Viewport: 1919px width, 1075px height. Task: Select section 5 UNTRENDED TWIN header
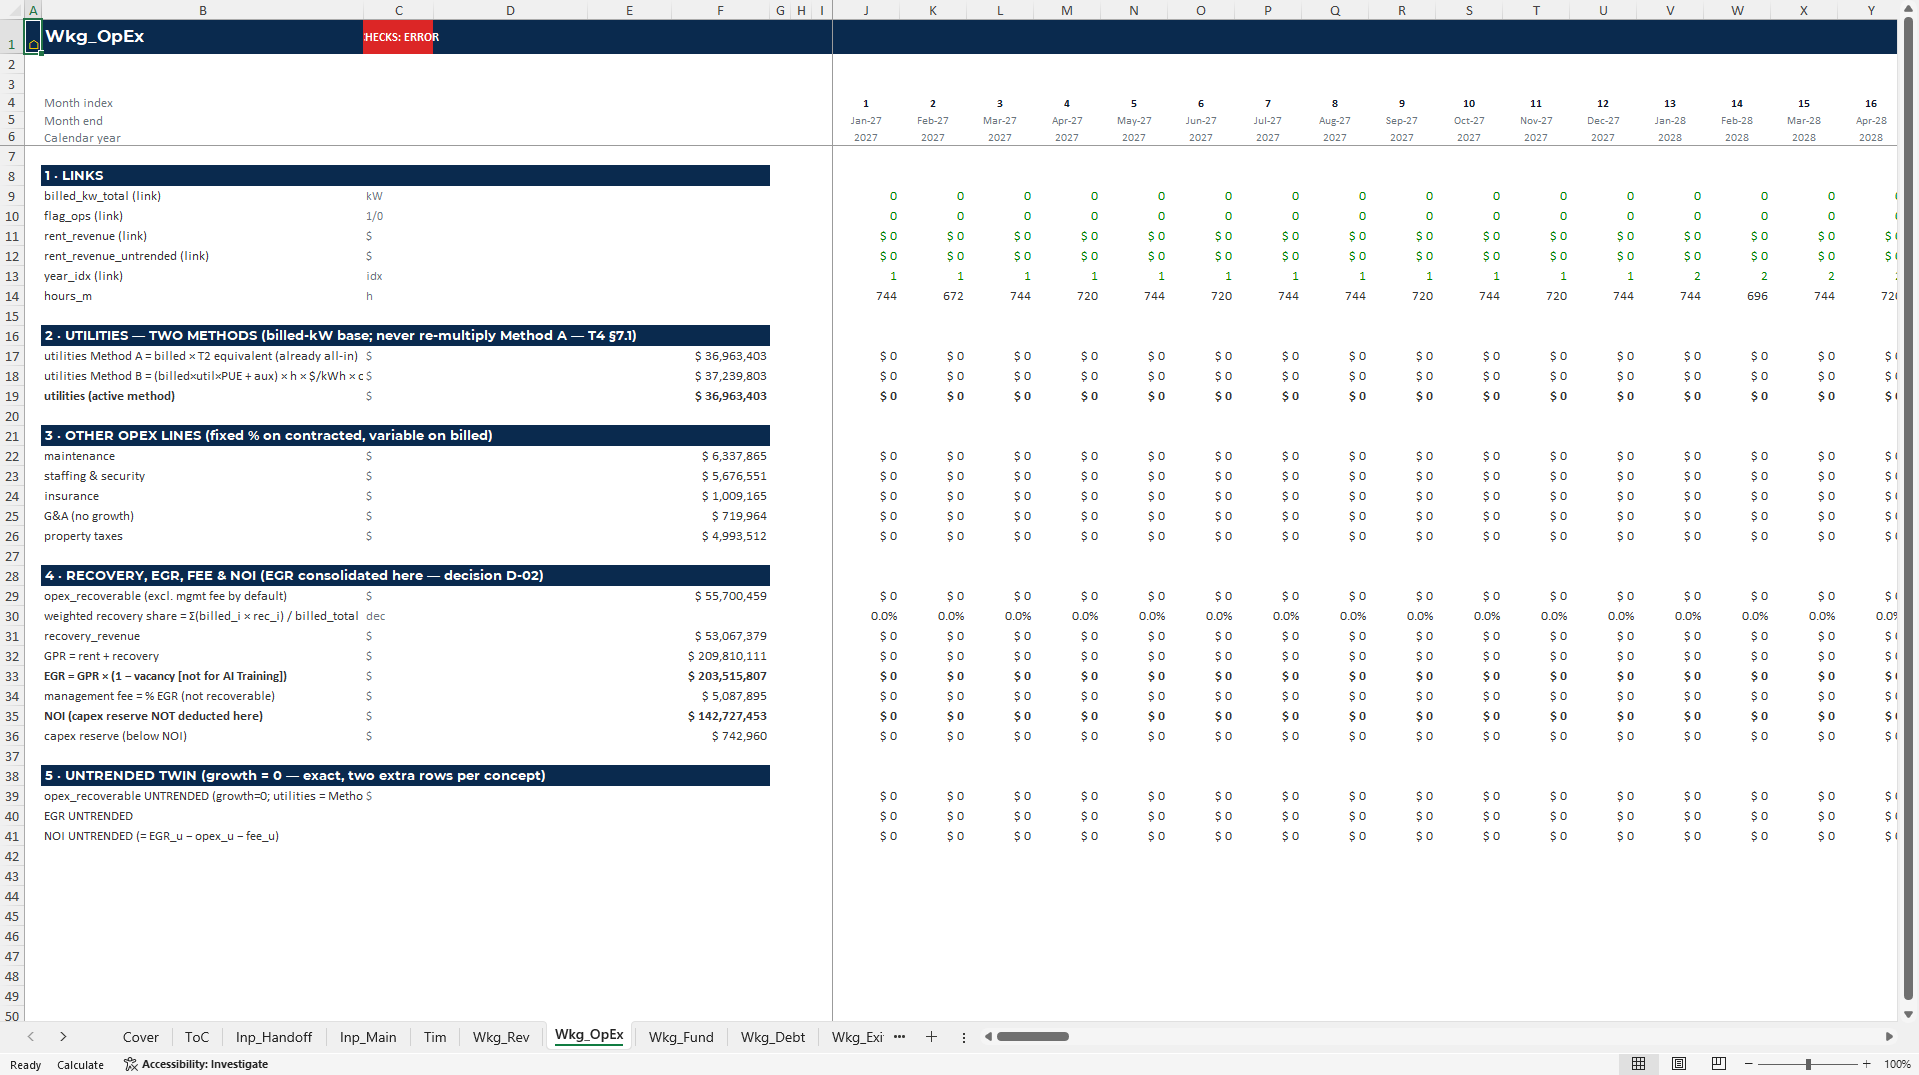(x=405, y=776)
